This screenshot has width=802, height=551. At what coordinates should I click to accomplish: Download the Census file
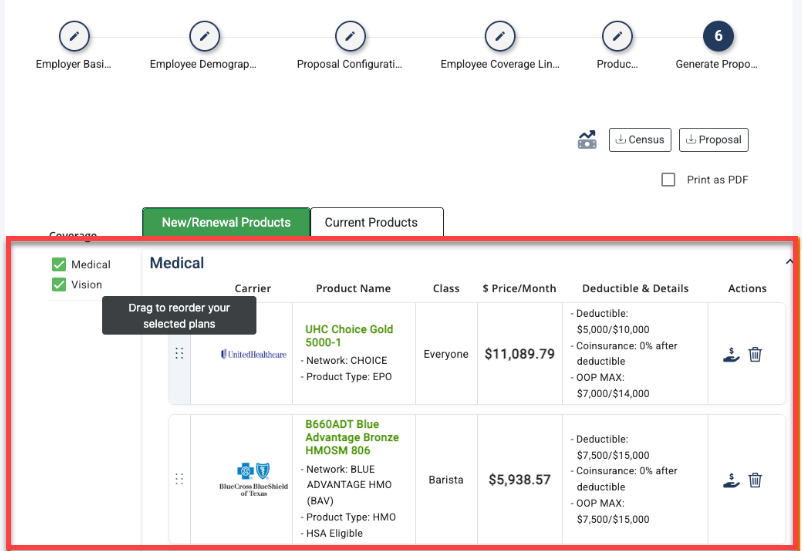coord(640,140)
